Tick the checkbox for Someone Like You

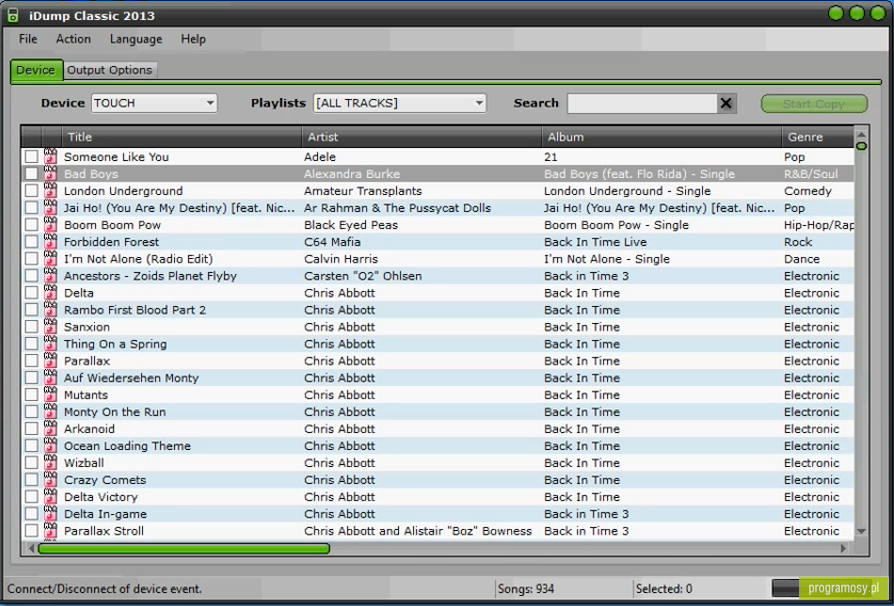coord(31,157)
